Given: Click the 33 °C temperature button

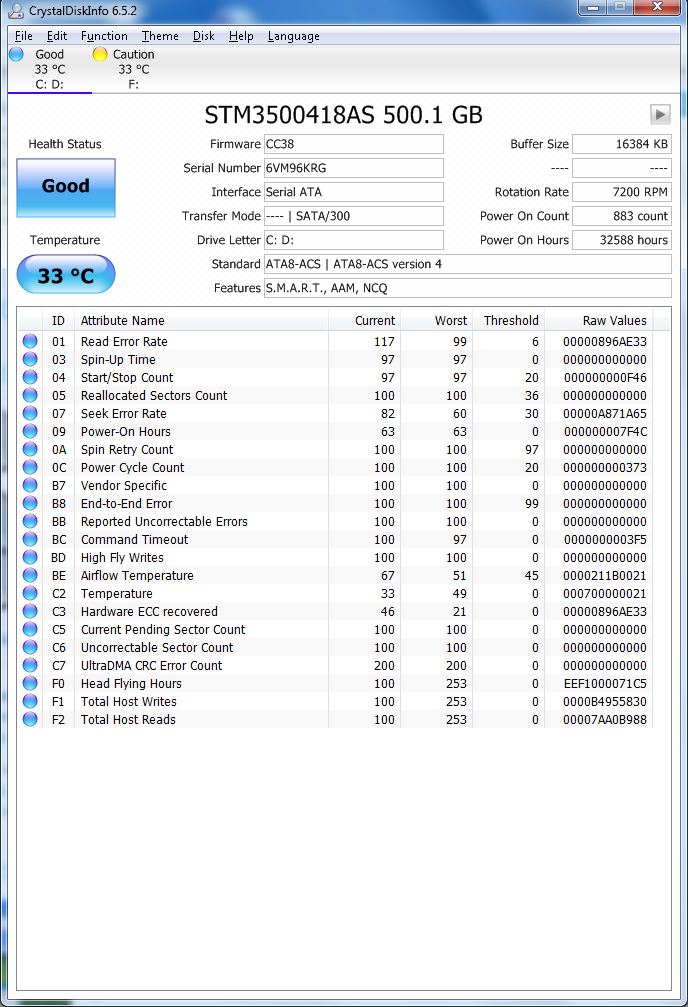Looking at the screenshot, I should [x=66, y=275].
